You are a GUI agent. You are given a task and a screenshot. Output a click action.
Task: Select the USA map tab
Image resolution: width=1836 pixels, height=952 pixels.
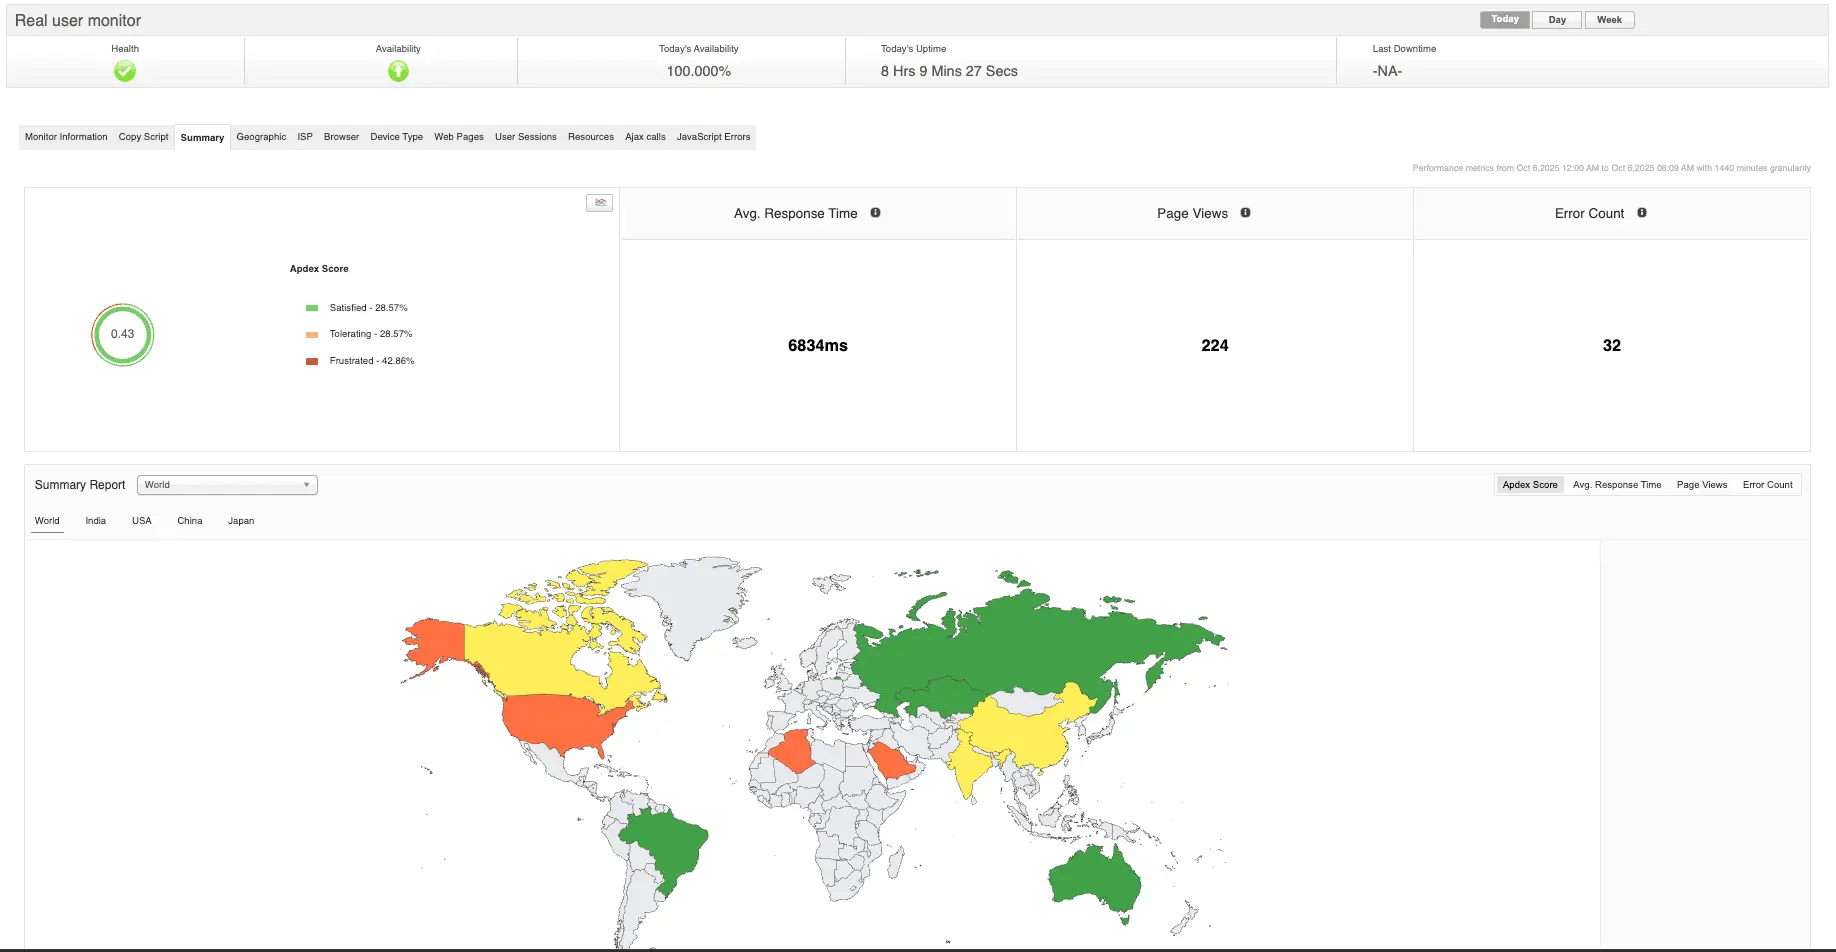(141, 520)
